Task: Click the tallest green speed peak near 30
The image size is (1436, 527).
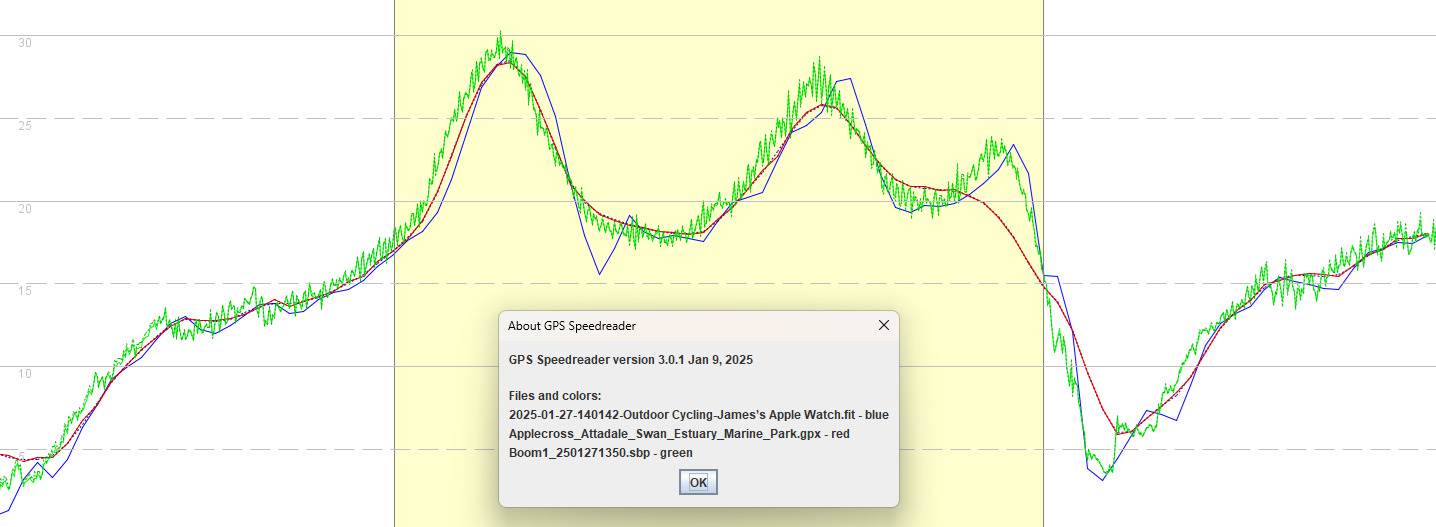Action: click(x=500, y=36)
